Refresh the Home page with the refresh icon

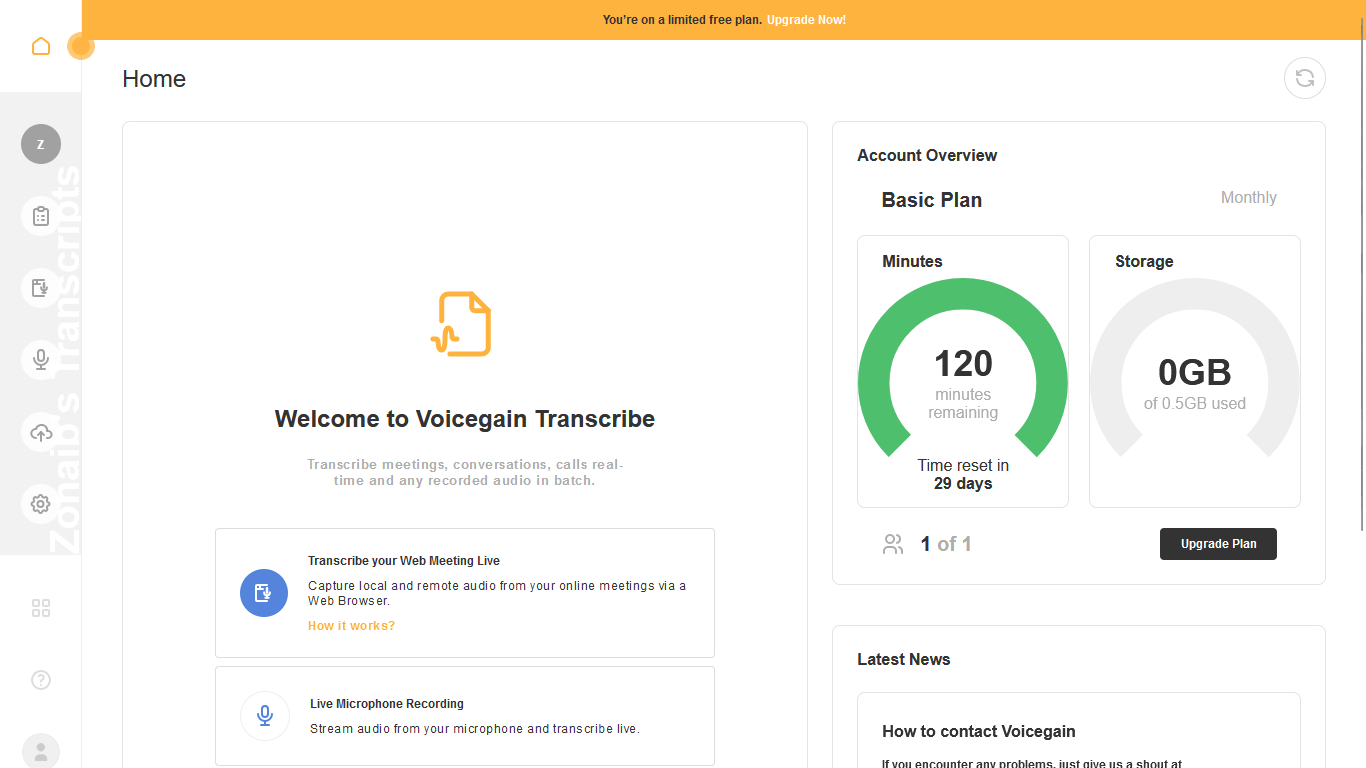click(1304, 78)
